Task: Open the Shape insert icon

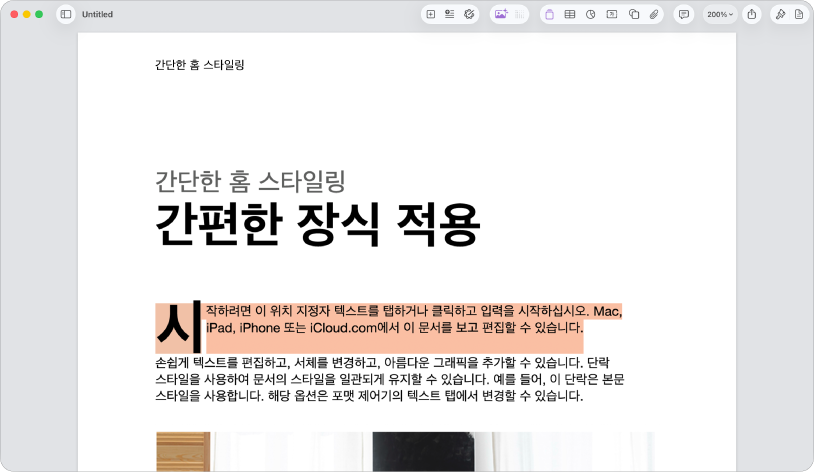Action: click(634, 15)
